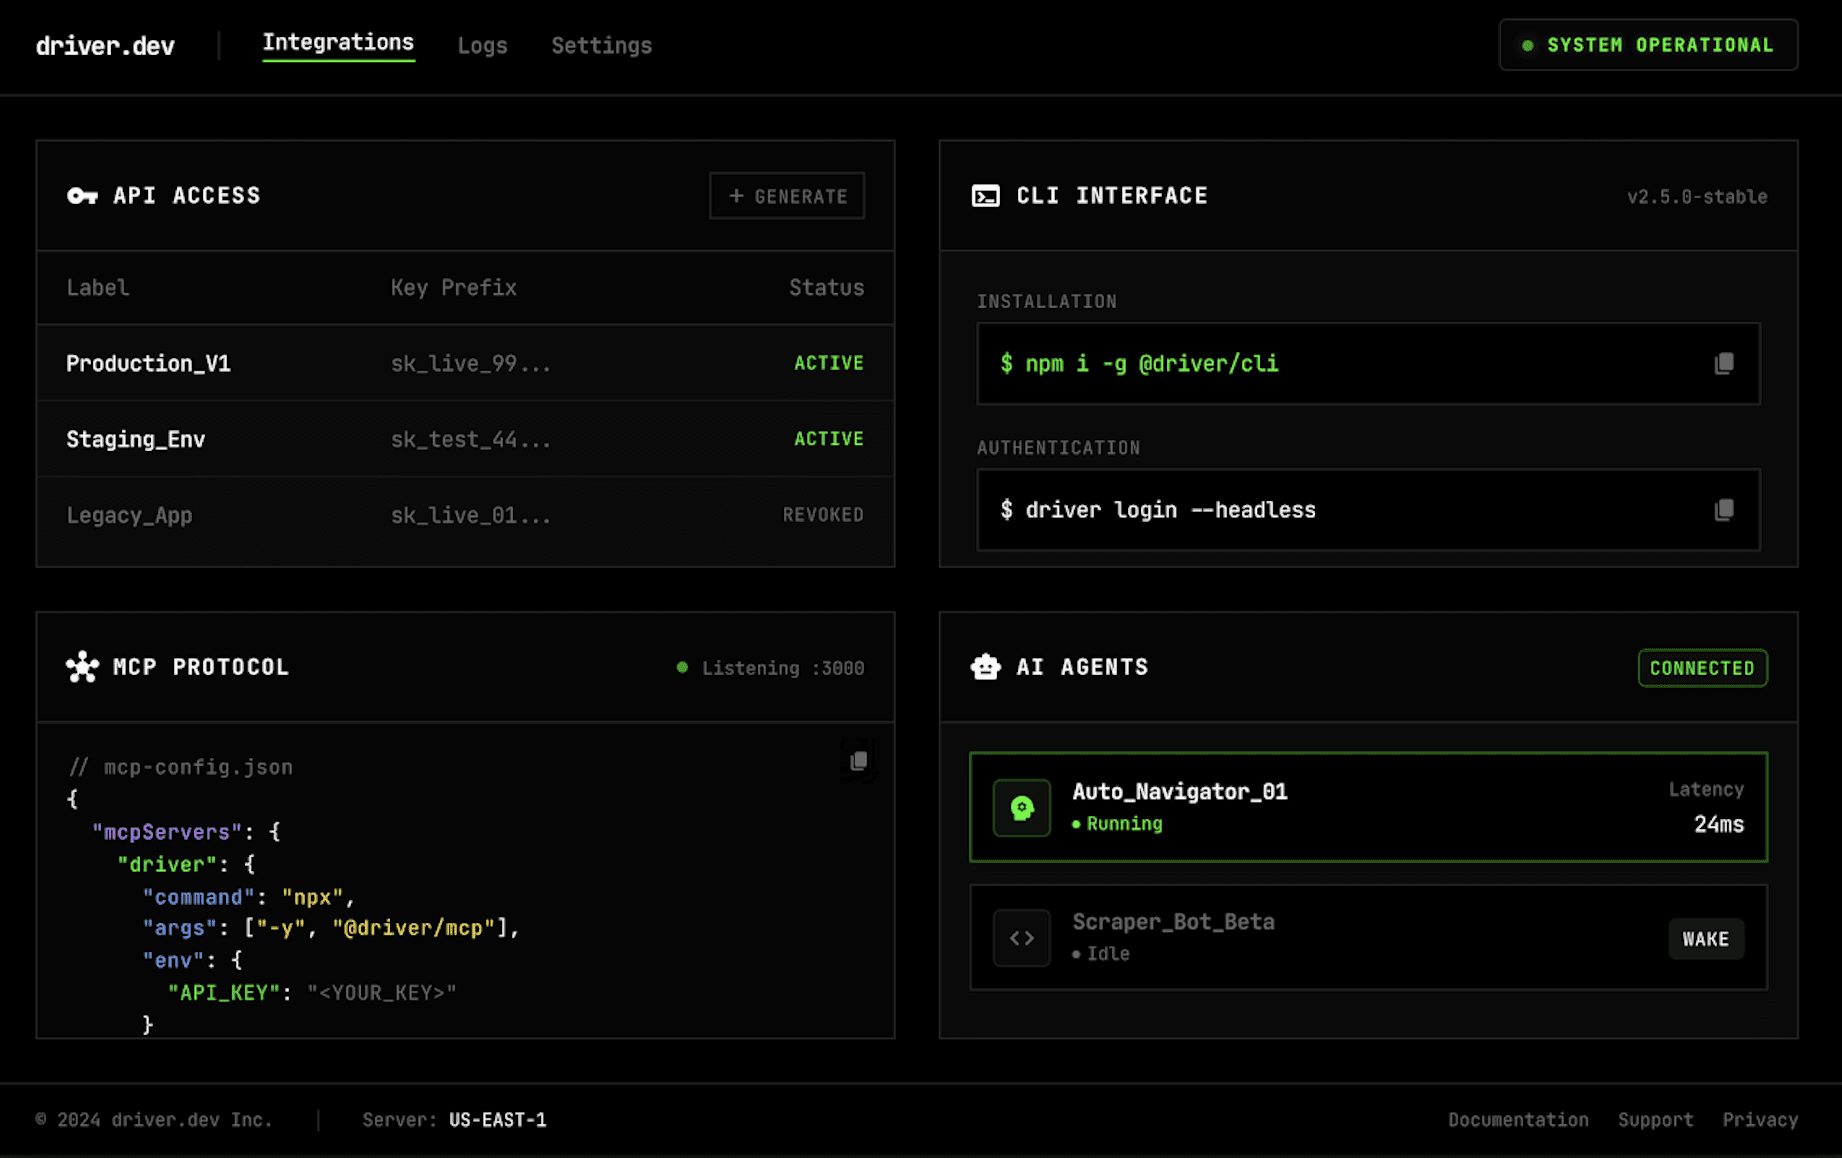Click the ACTIVE status of Staging_Env
The width and height of the screenshot is (1842, 1158).
(x=829, y=439)
